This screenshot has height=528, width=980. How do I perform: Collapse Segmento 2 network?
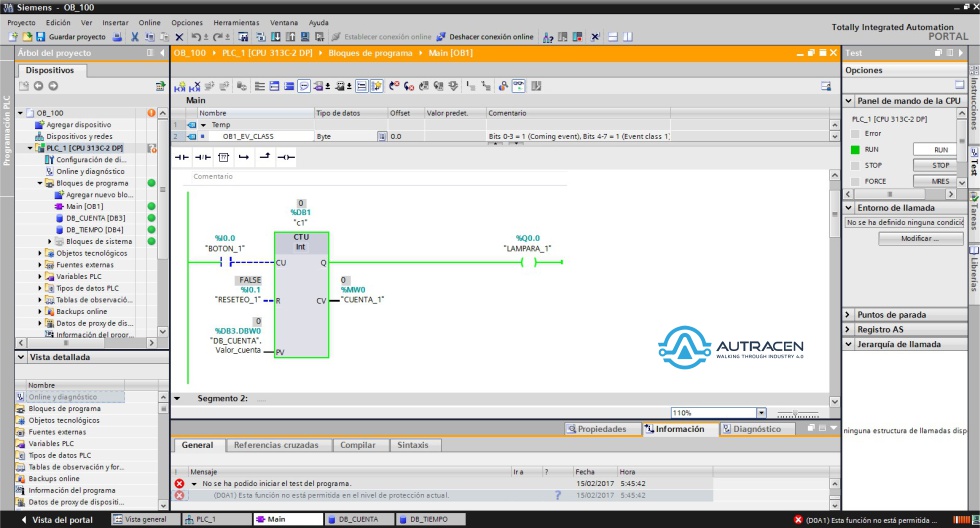[x=177, y=398]
